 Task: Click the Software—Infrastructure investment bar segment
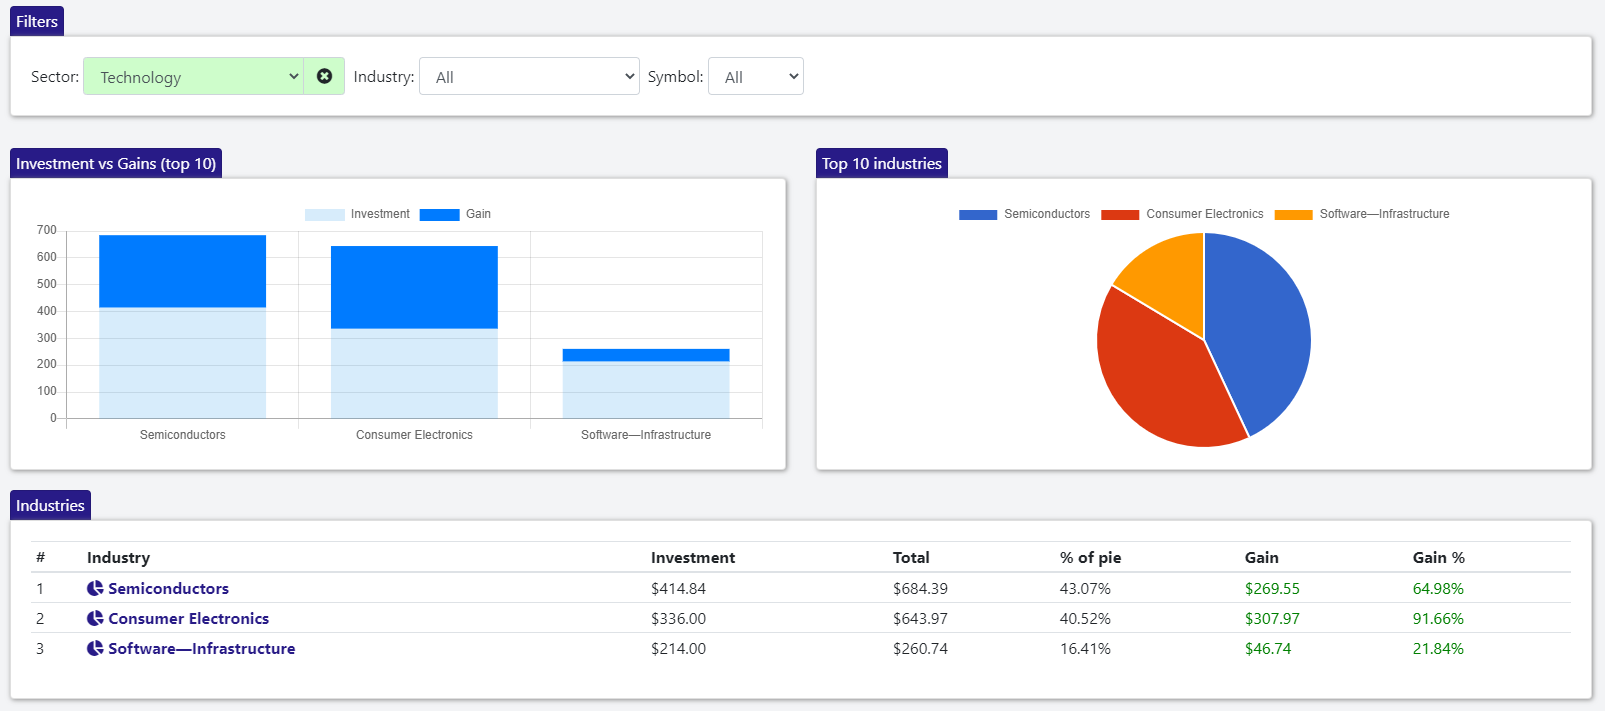[x=646, y=390]
